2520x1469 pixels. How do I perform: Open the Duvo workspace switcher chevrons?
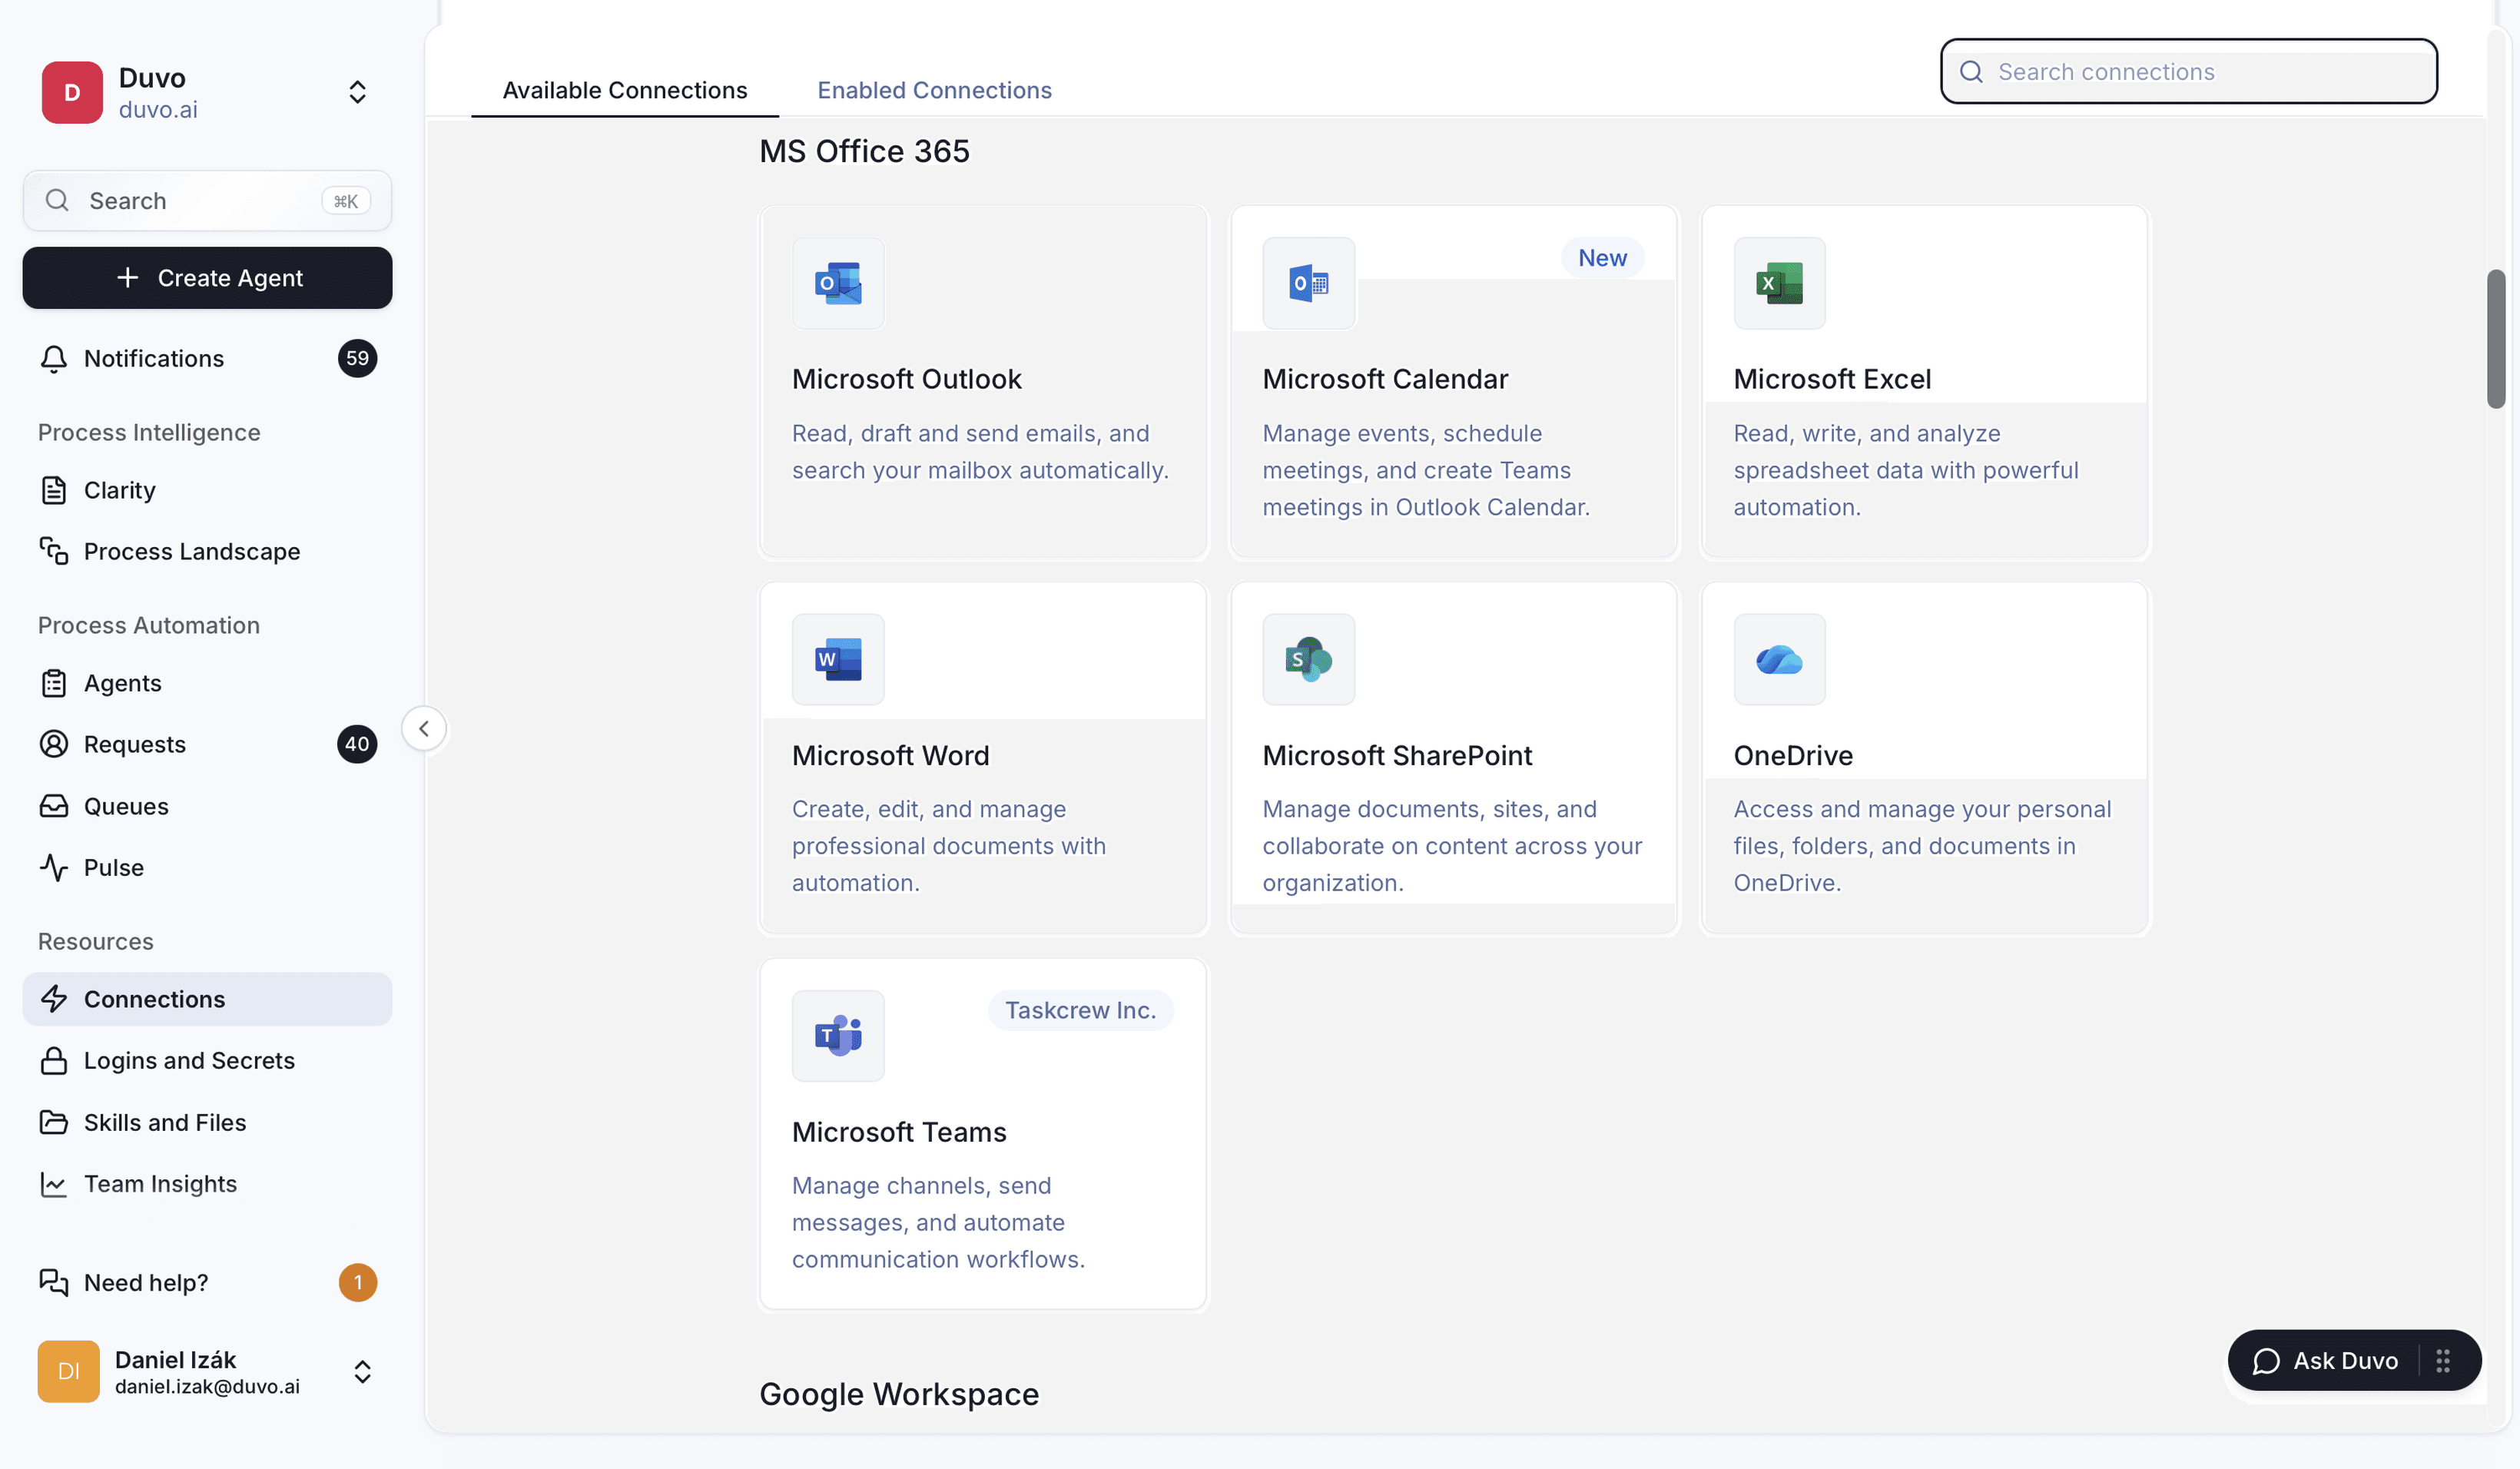(357, 92)
